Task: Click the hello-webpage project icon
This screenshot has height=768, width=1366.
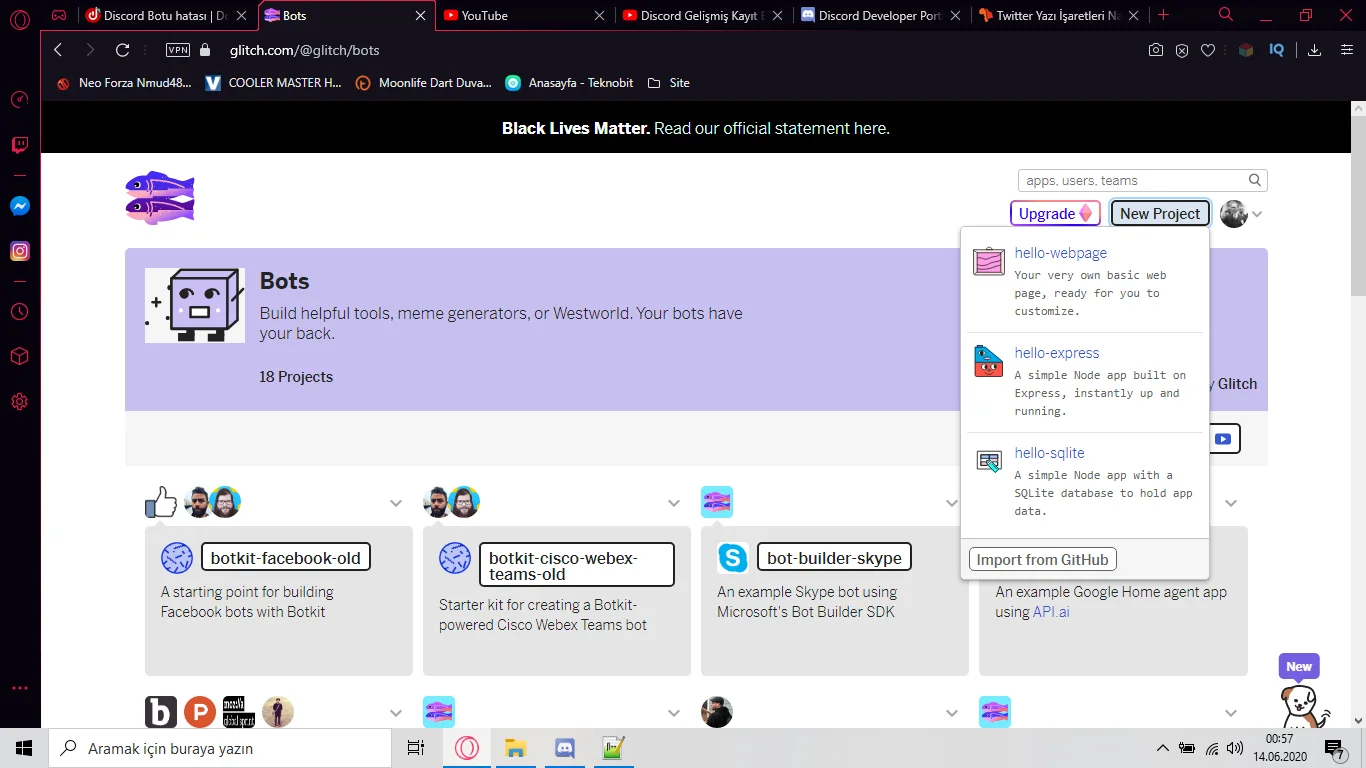Action: click(x=989, y=261)
